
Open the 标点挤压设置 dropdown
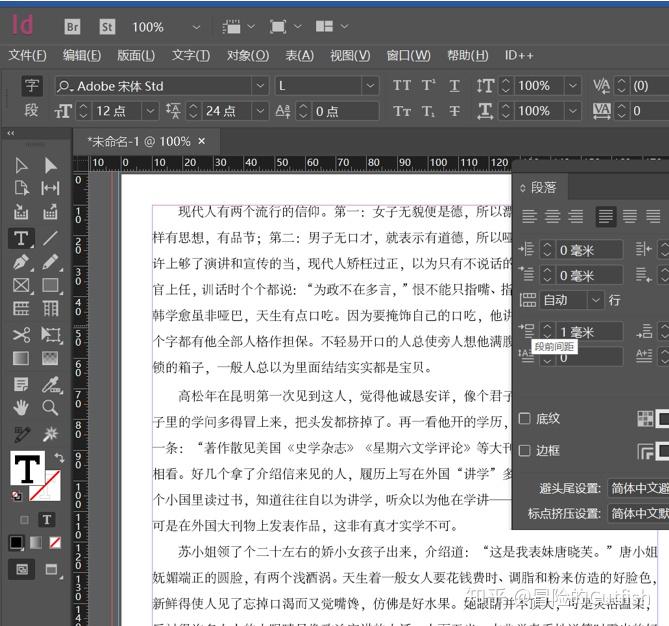638,513
